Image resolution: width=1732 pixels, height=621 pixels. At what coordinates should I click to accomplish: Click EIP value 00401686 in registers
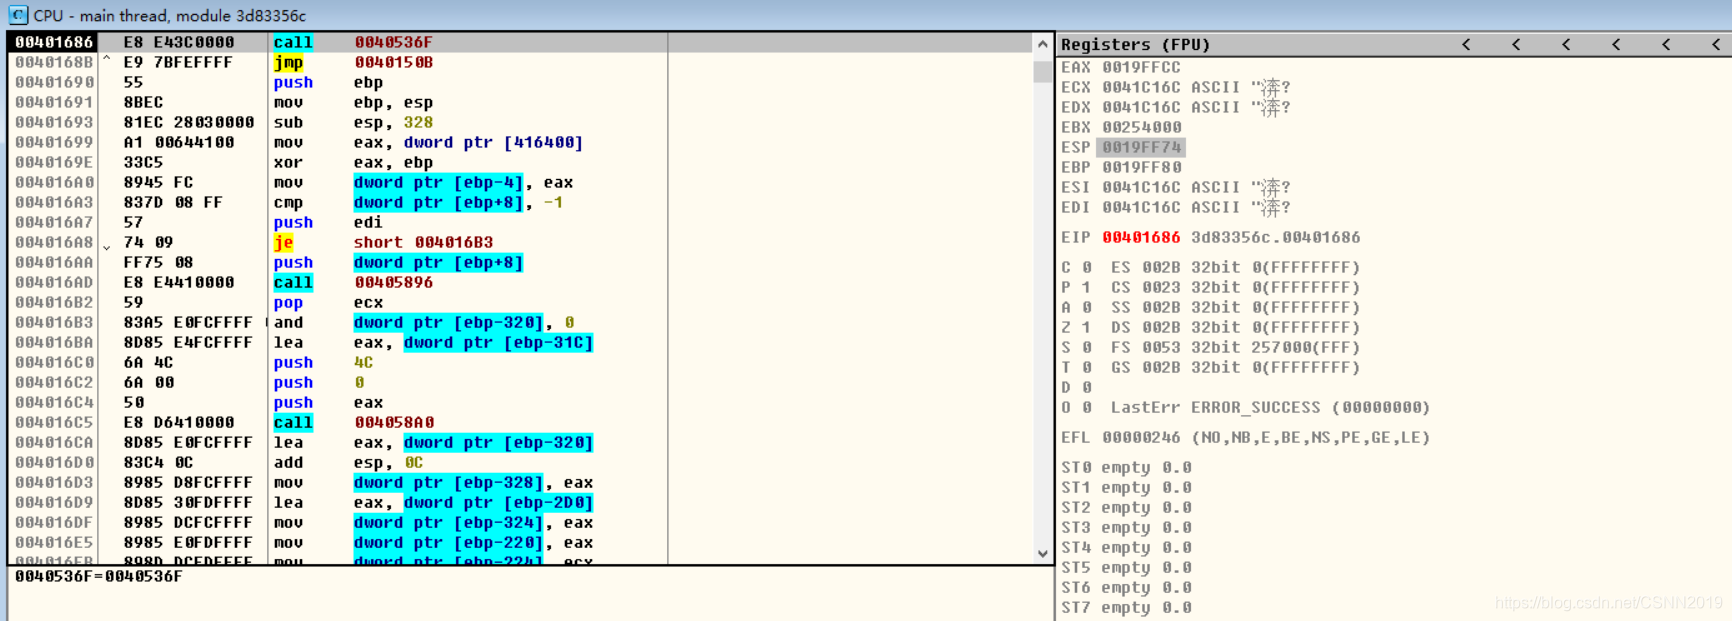click(1141, 237)
